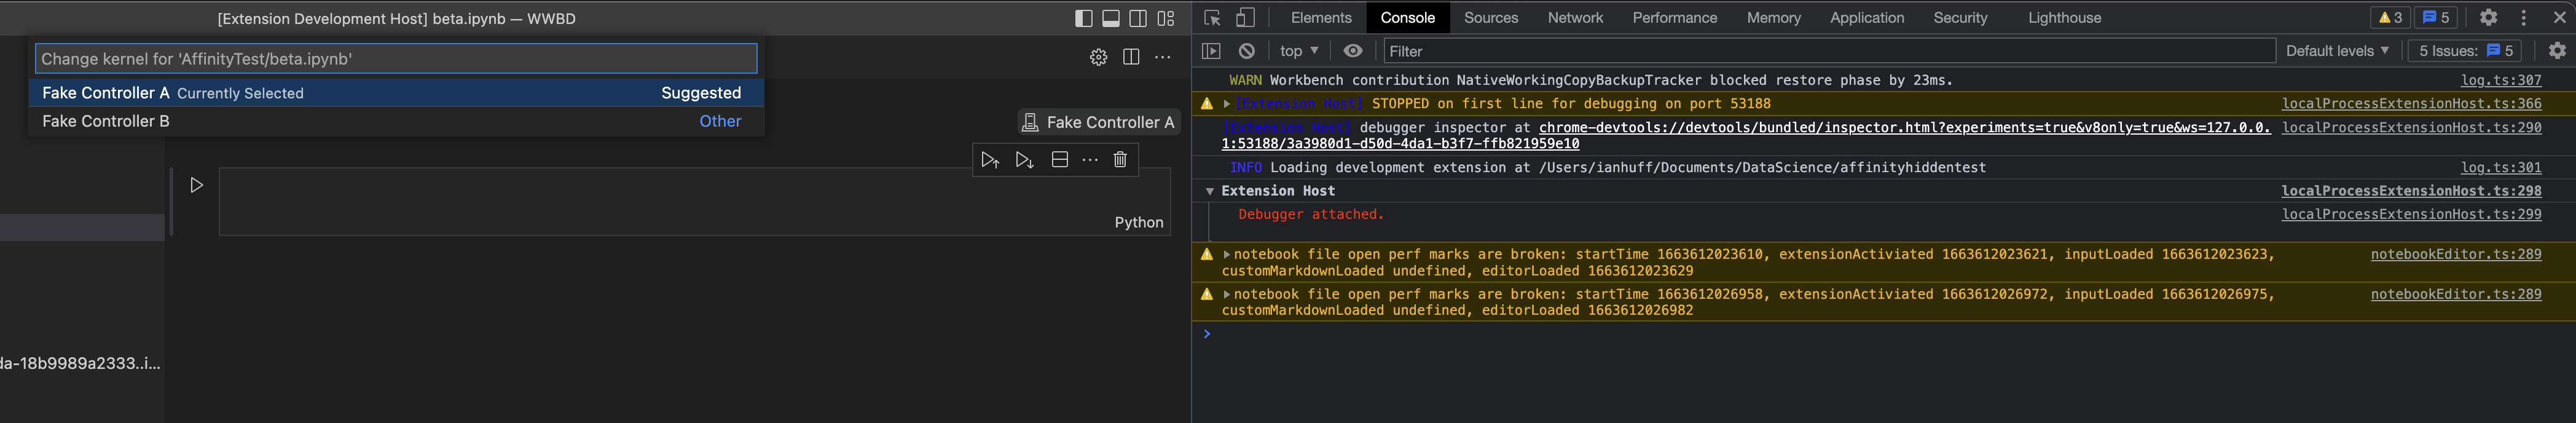
Task: Open the notebookEditor.ts:289 source link
Action: coord(2455,254)
